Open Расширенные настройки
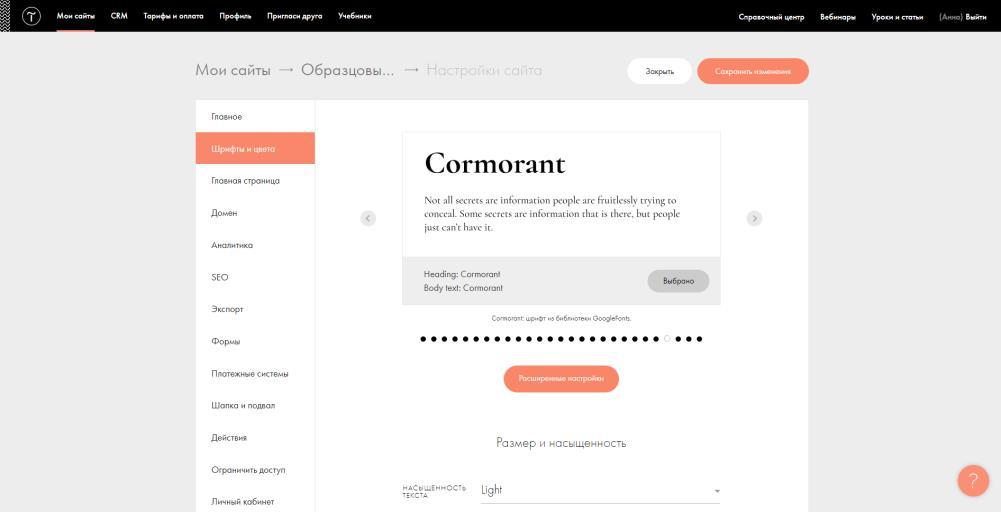The height and width of the screenshot is (512, 1001). 561,379
